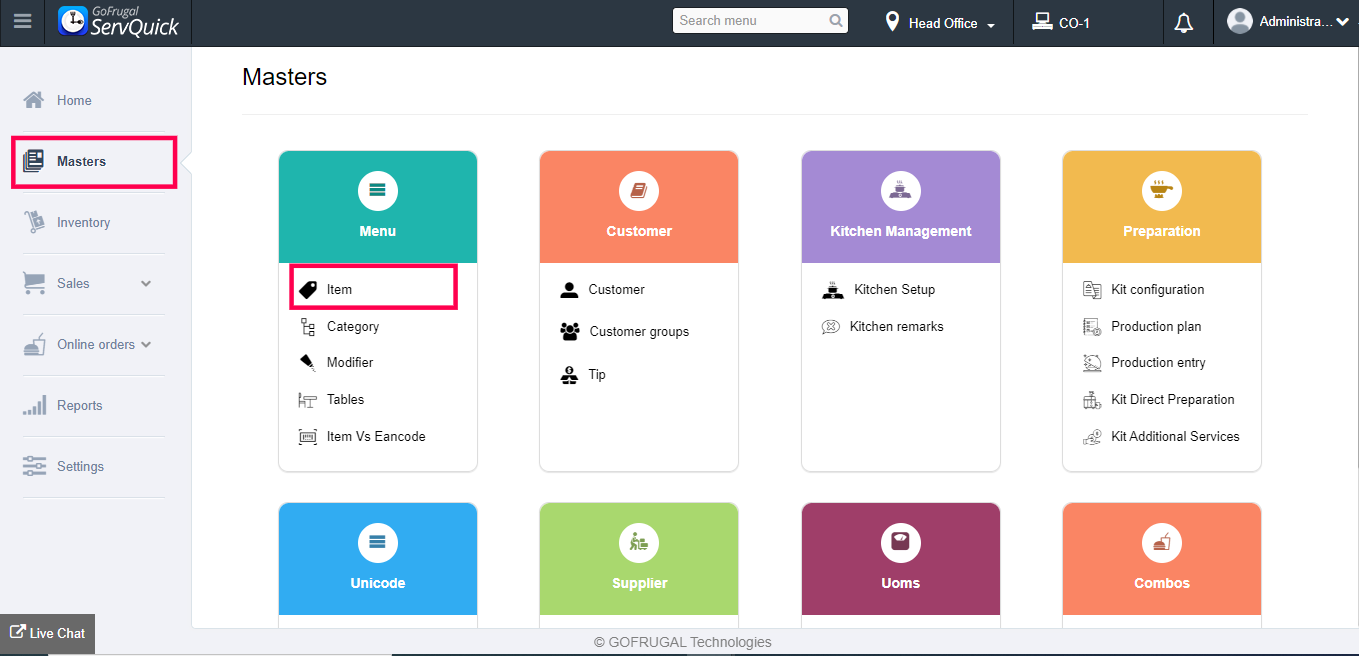This screenshot has width=1359, height=656.
Task: Go to Home in the sidebar
Action: click(x=74, y=100)
